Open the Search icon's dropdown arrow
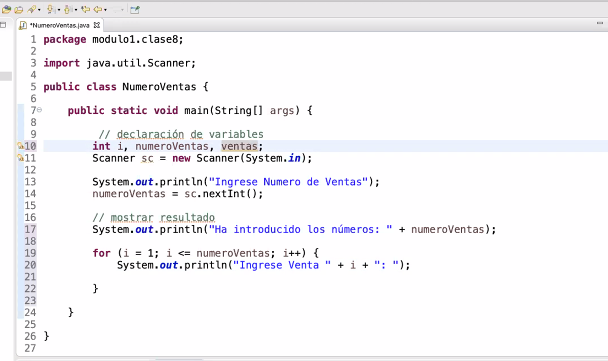 (x=39, y=10)
